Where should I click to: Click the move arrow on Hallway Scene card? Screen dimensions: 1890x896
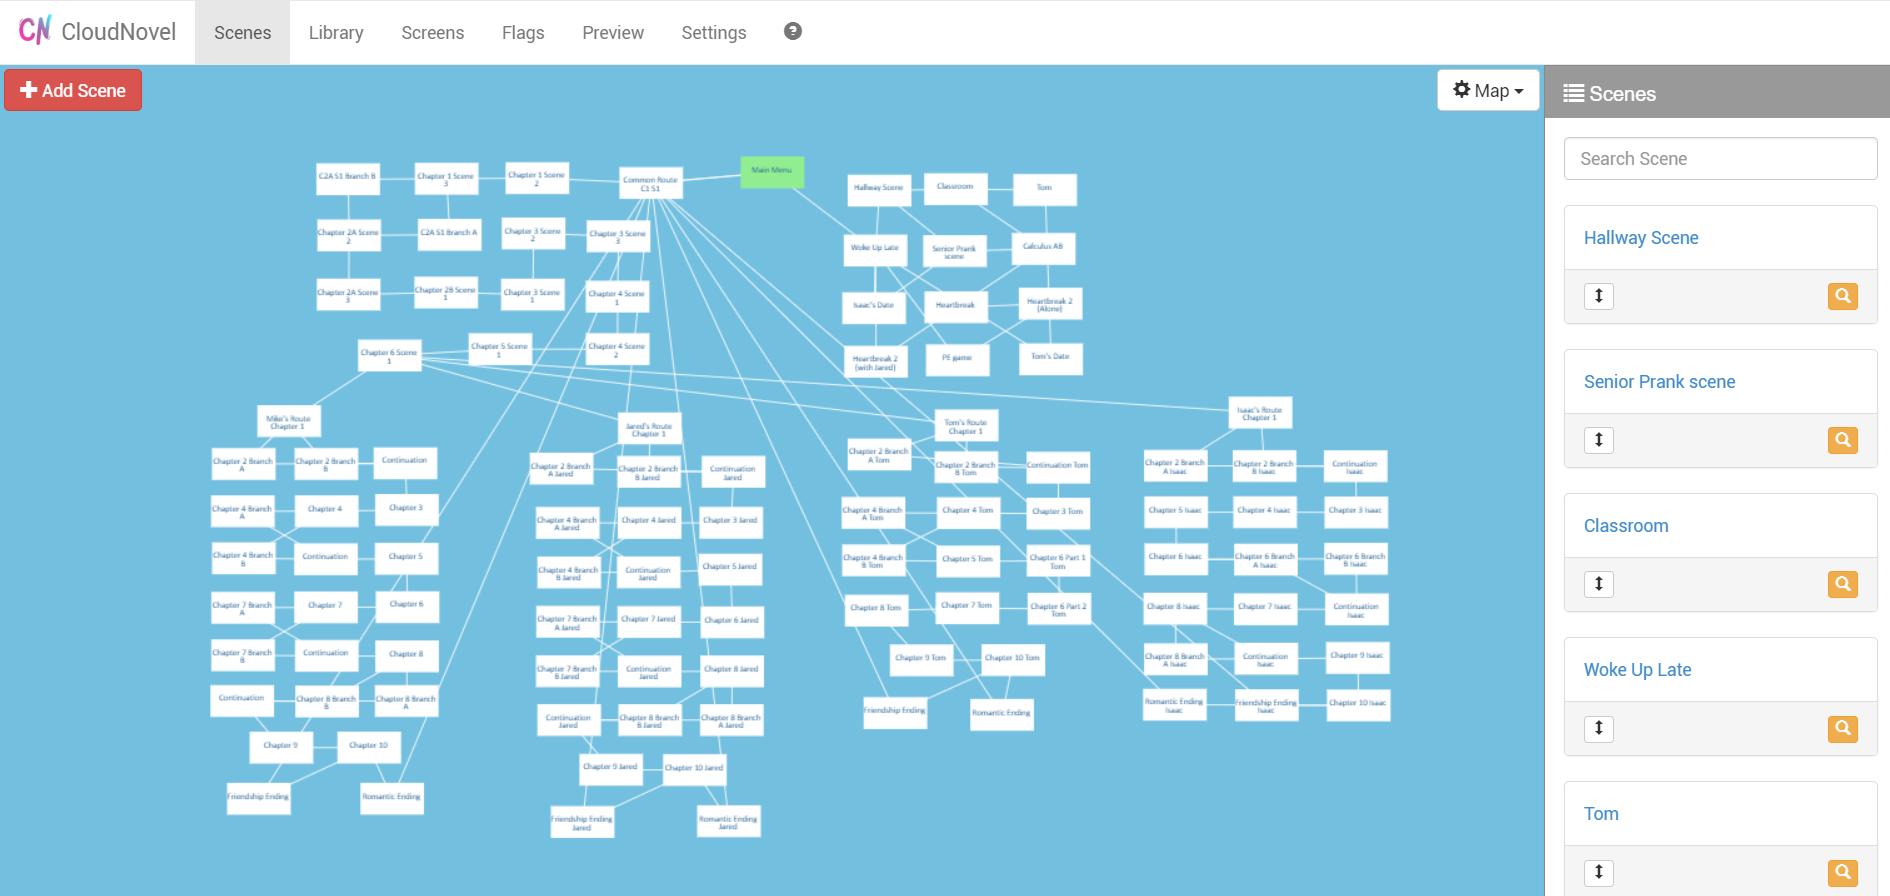click(x=1599, y=296)
